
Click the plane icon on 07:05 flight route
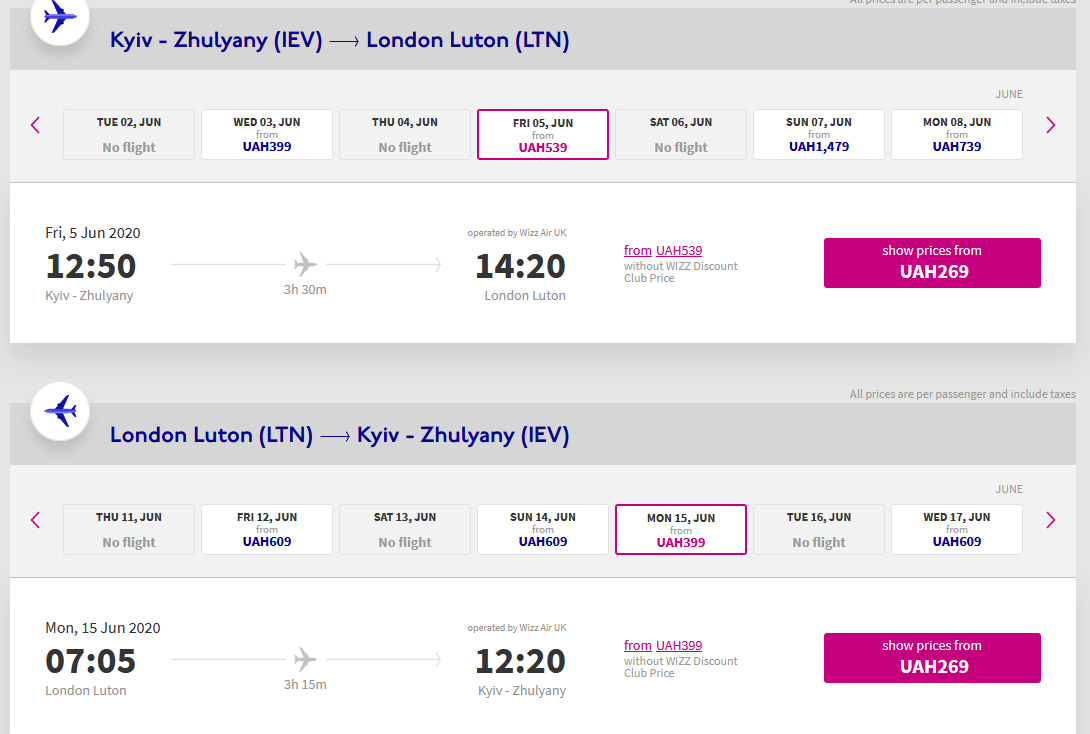305,660
